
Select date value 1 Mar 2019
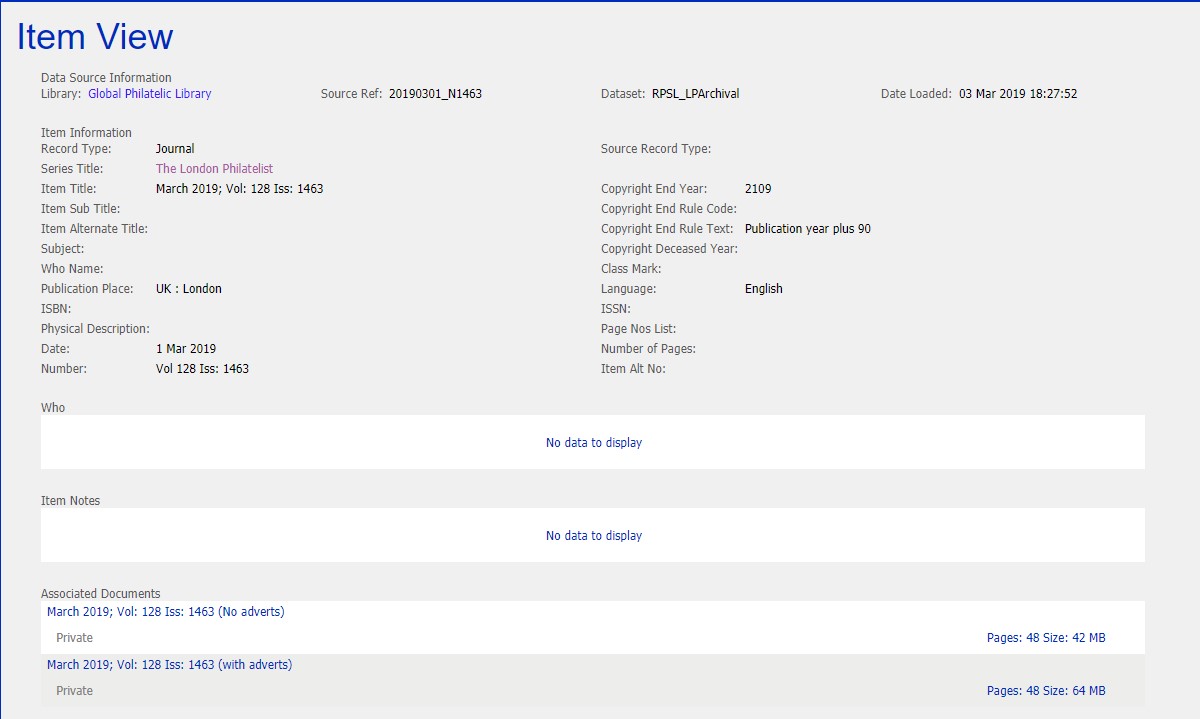point(186,349)
